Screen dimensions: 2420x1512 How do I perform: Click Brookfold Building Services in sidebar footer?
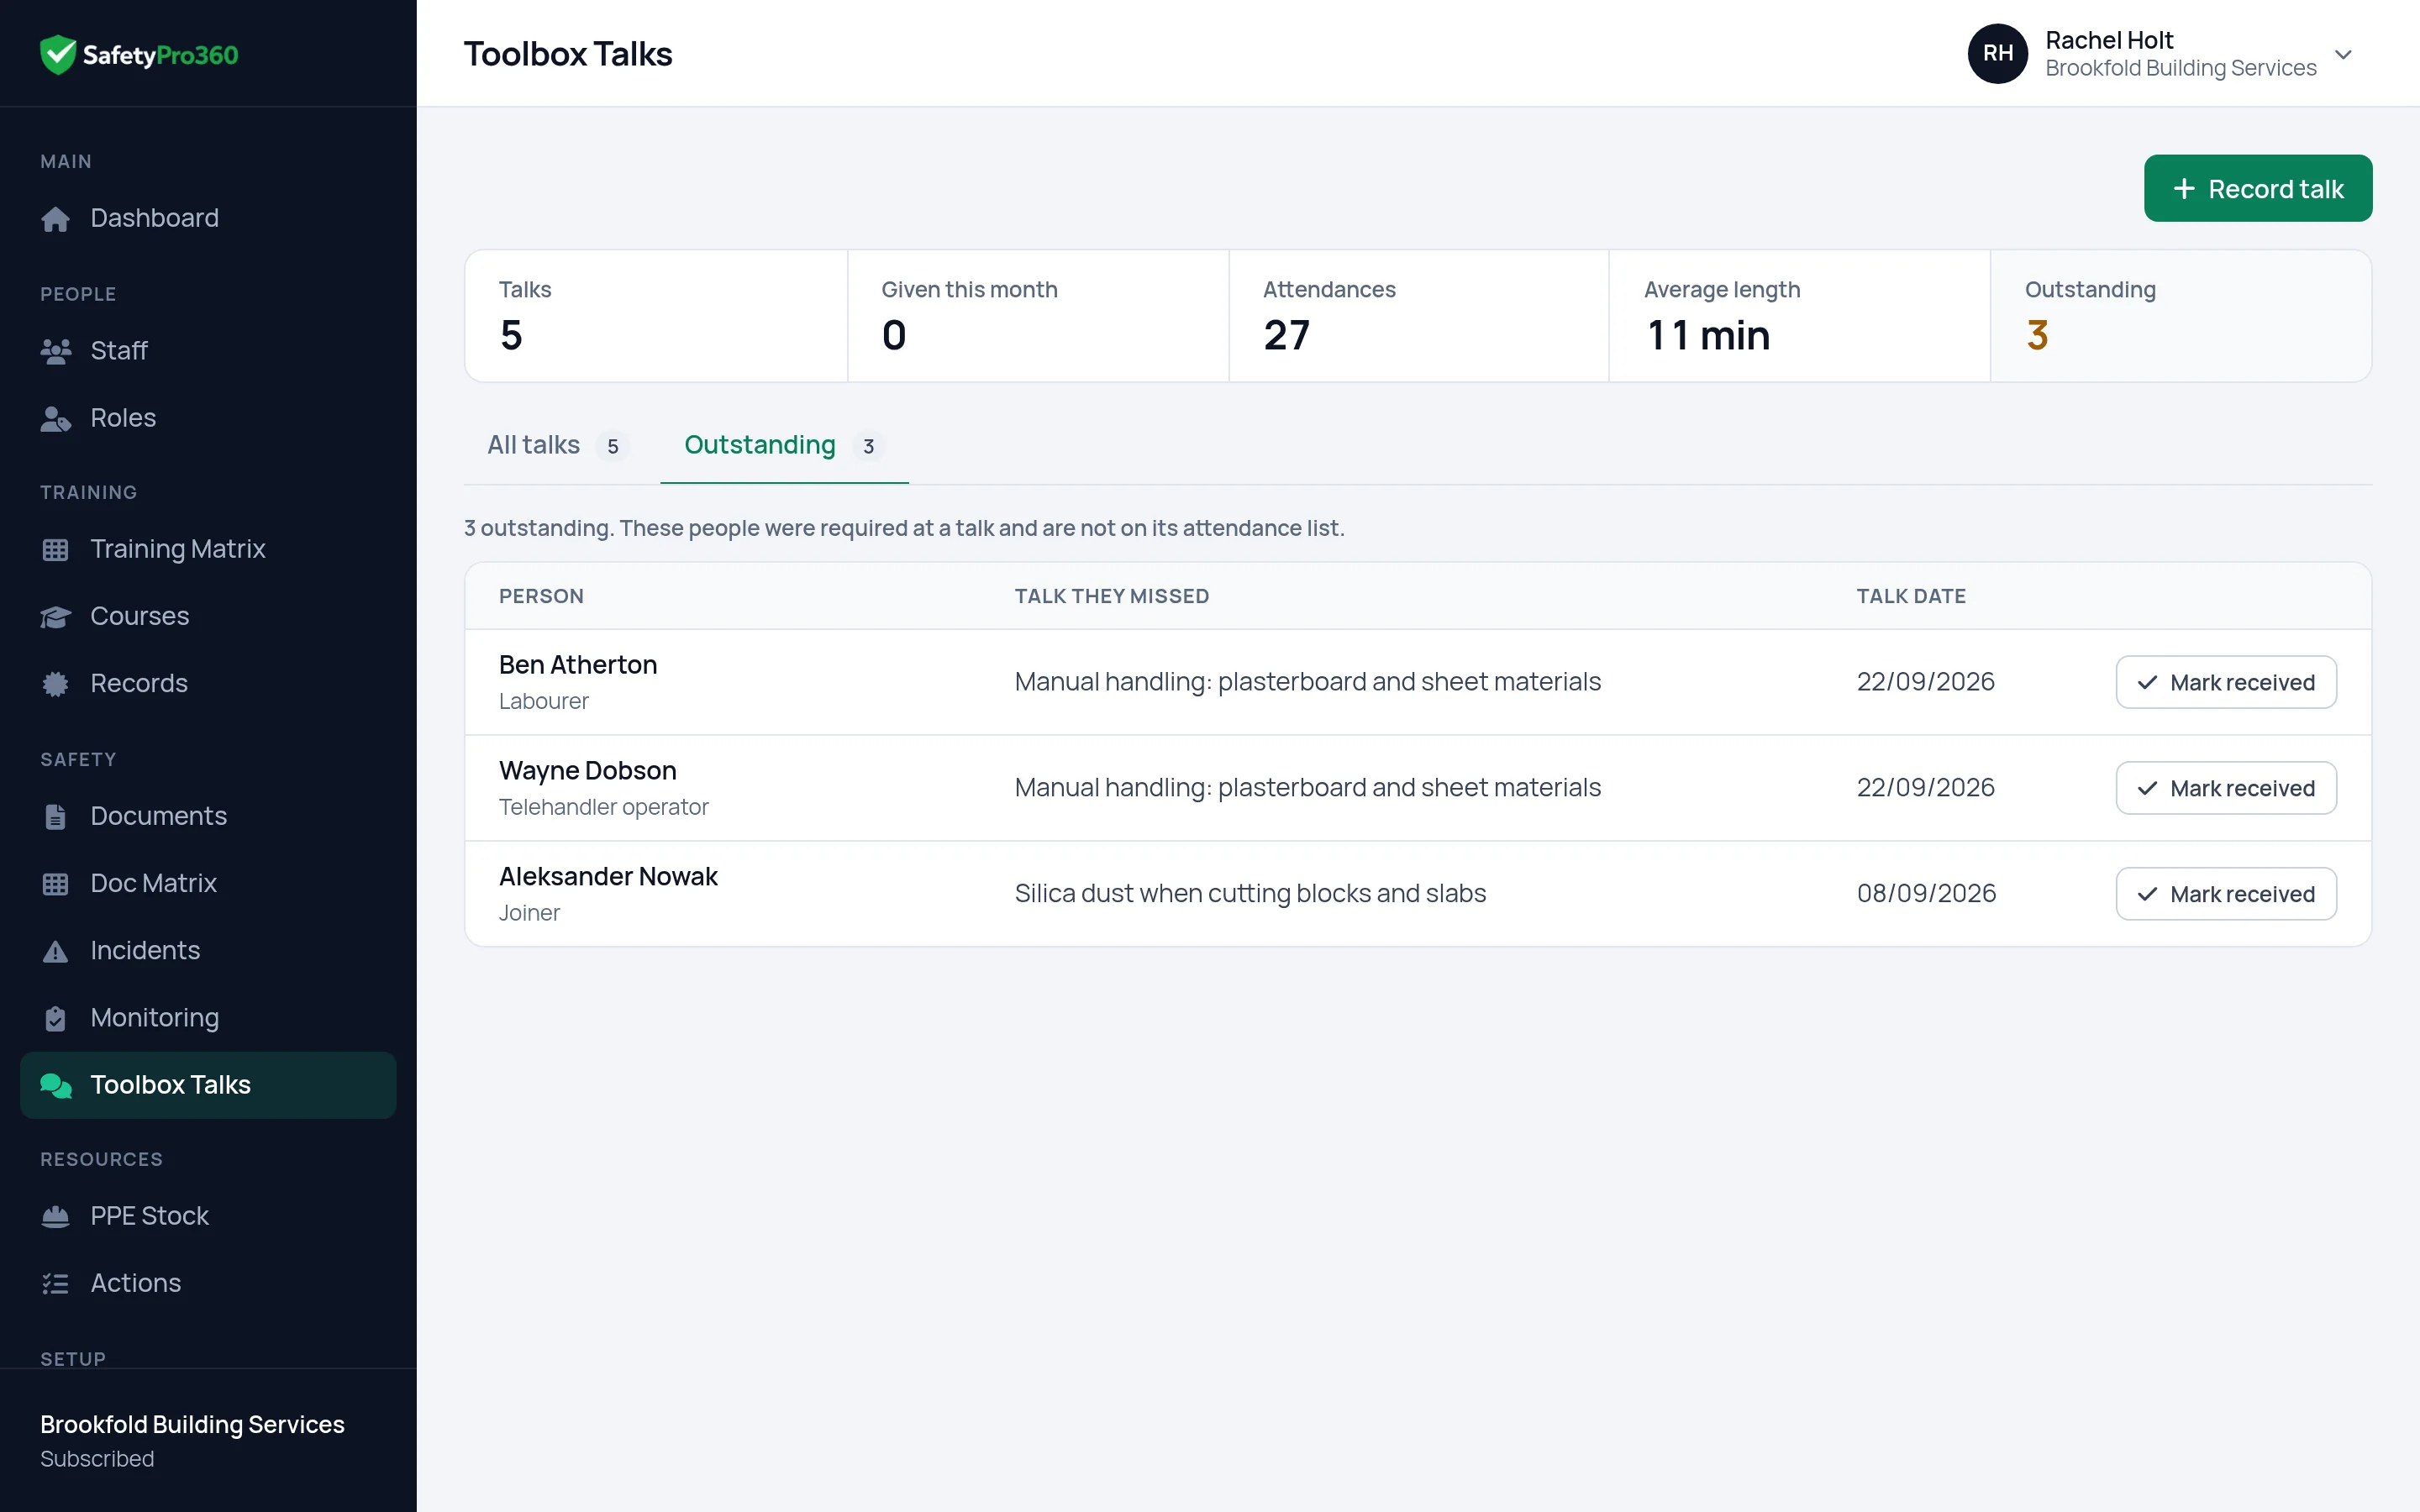(x=192, y=1424)
